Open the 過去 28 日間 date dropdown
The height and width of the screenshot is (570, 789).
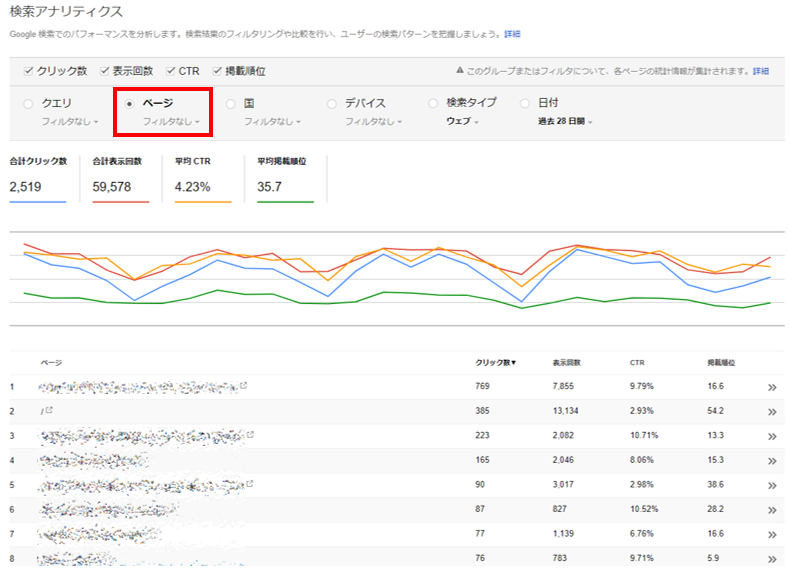click(x=565, y=121)
